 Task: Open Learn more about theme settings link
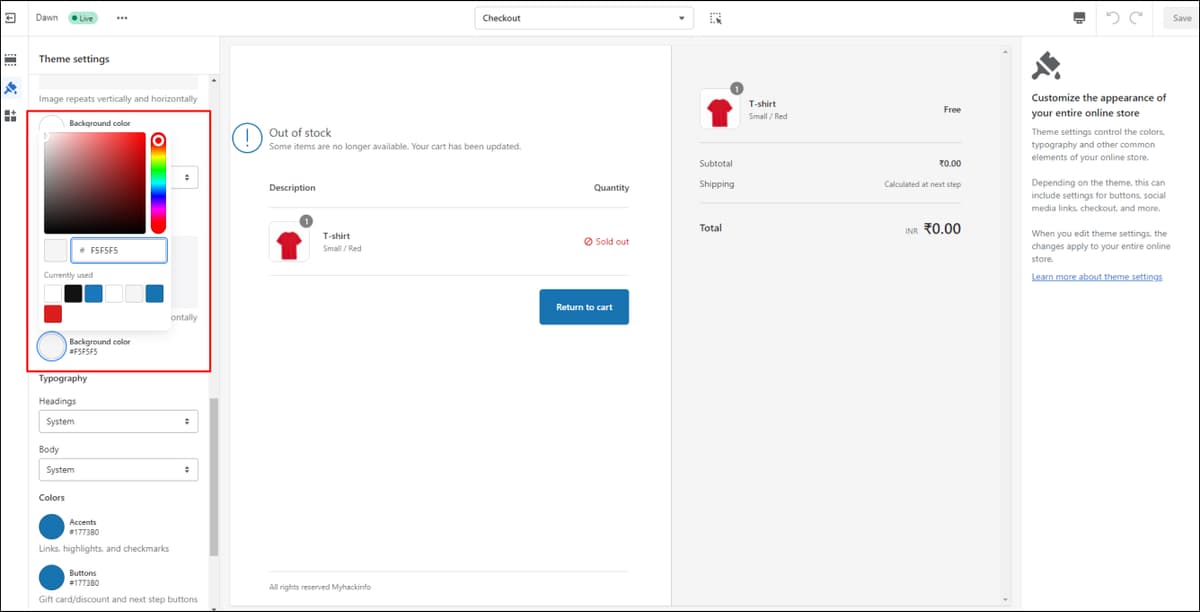pyautogui.click(x=1097, y=276)
